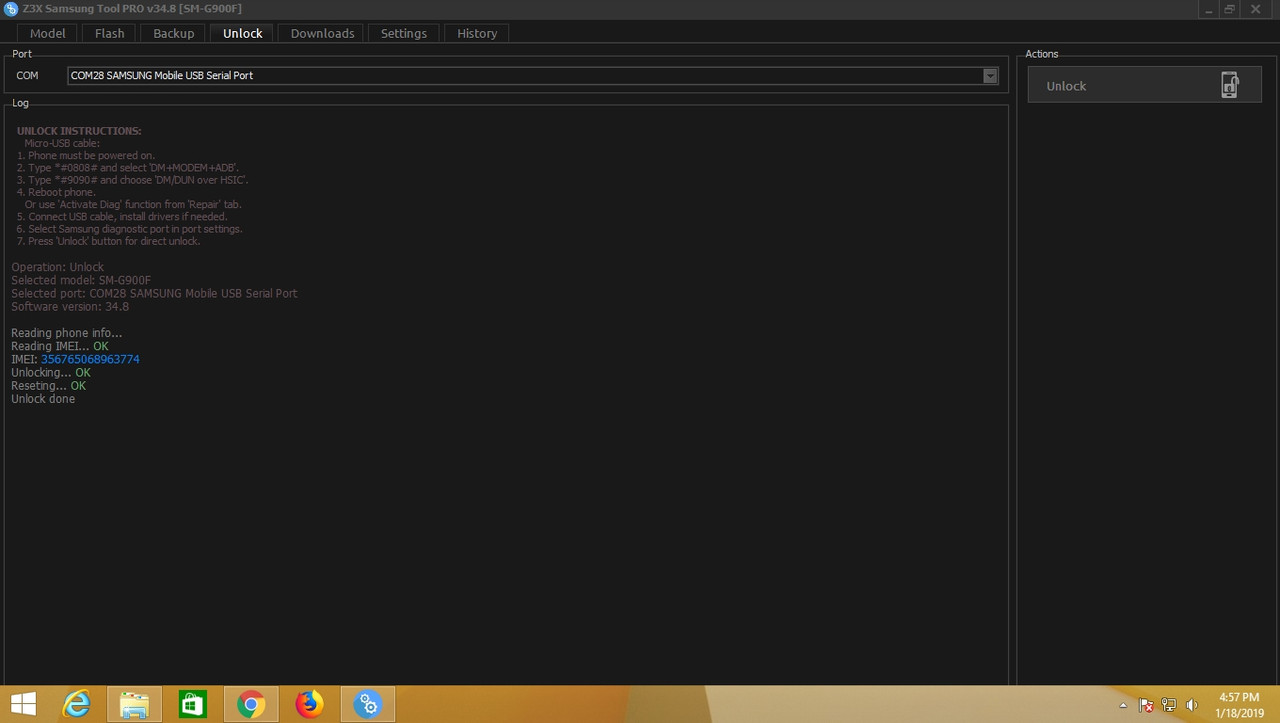
Task: Click the Unlock action button
Action: (1144, 86)
